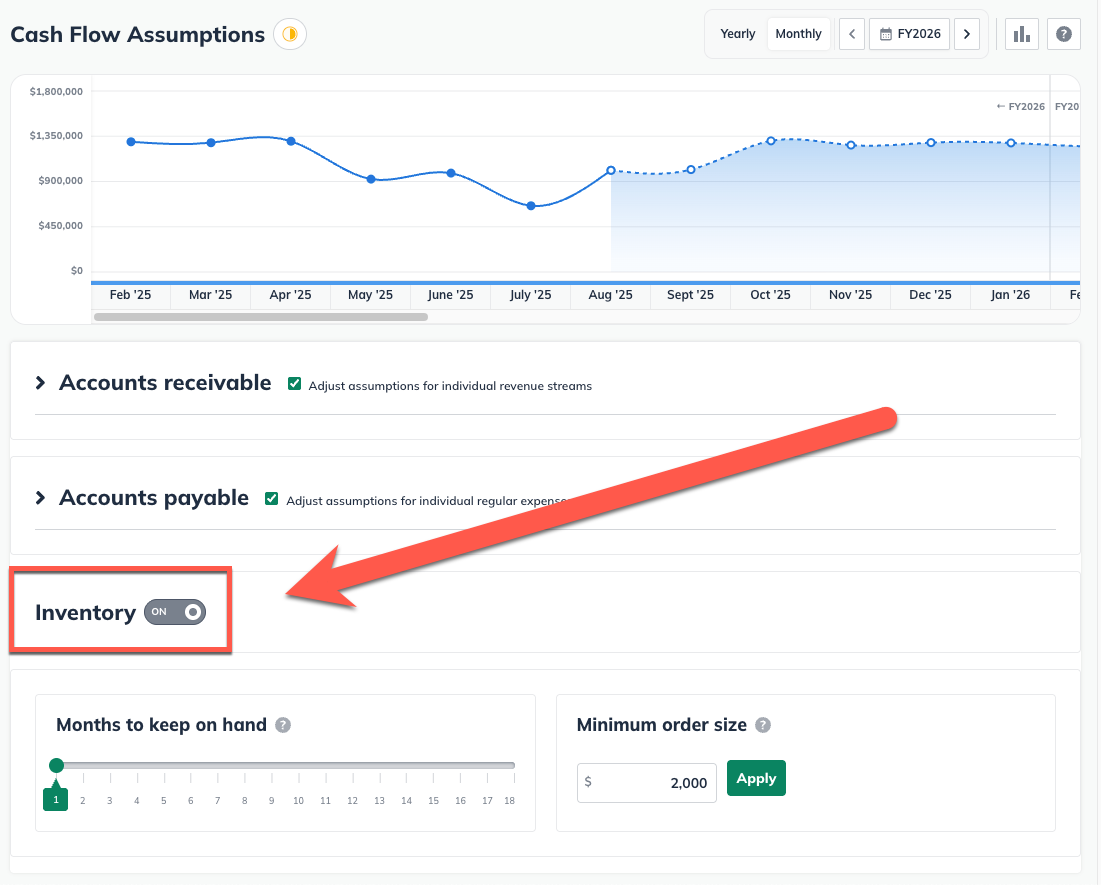This screenshot has height=885, width=1101.
Task: Select the Mar '25 column header
Action: [211, 295]
